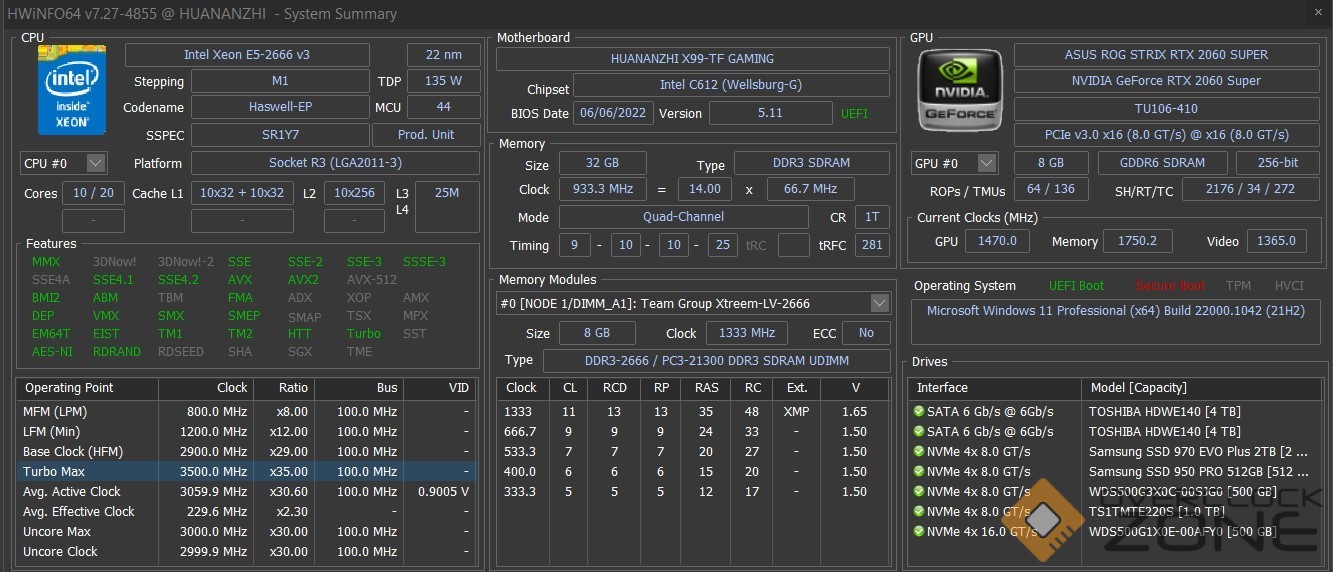This screenshot has width=1333, height=572.
Task: Select the Base Clock (HFM) row
Action: 240,451
